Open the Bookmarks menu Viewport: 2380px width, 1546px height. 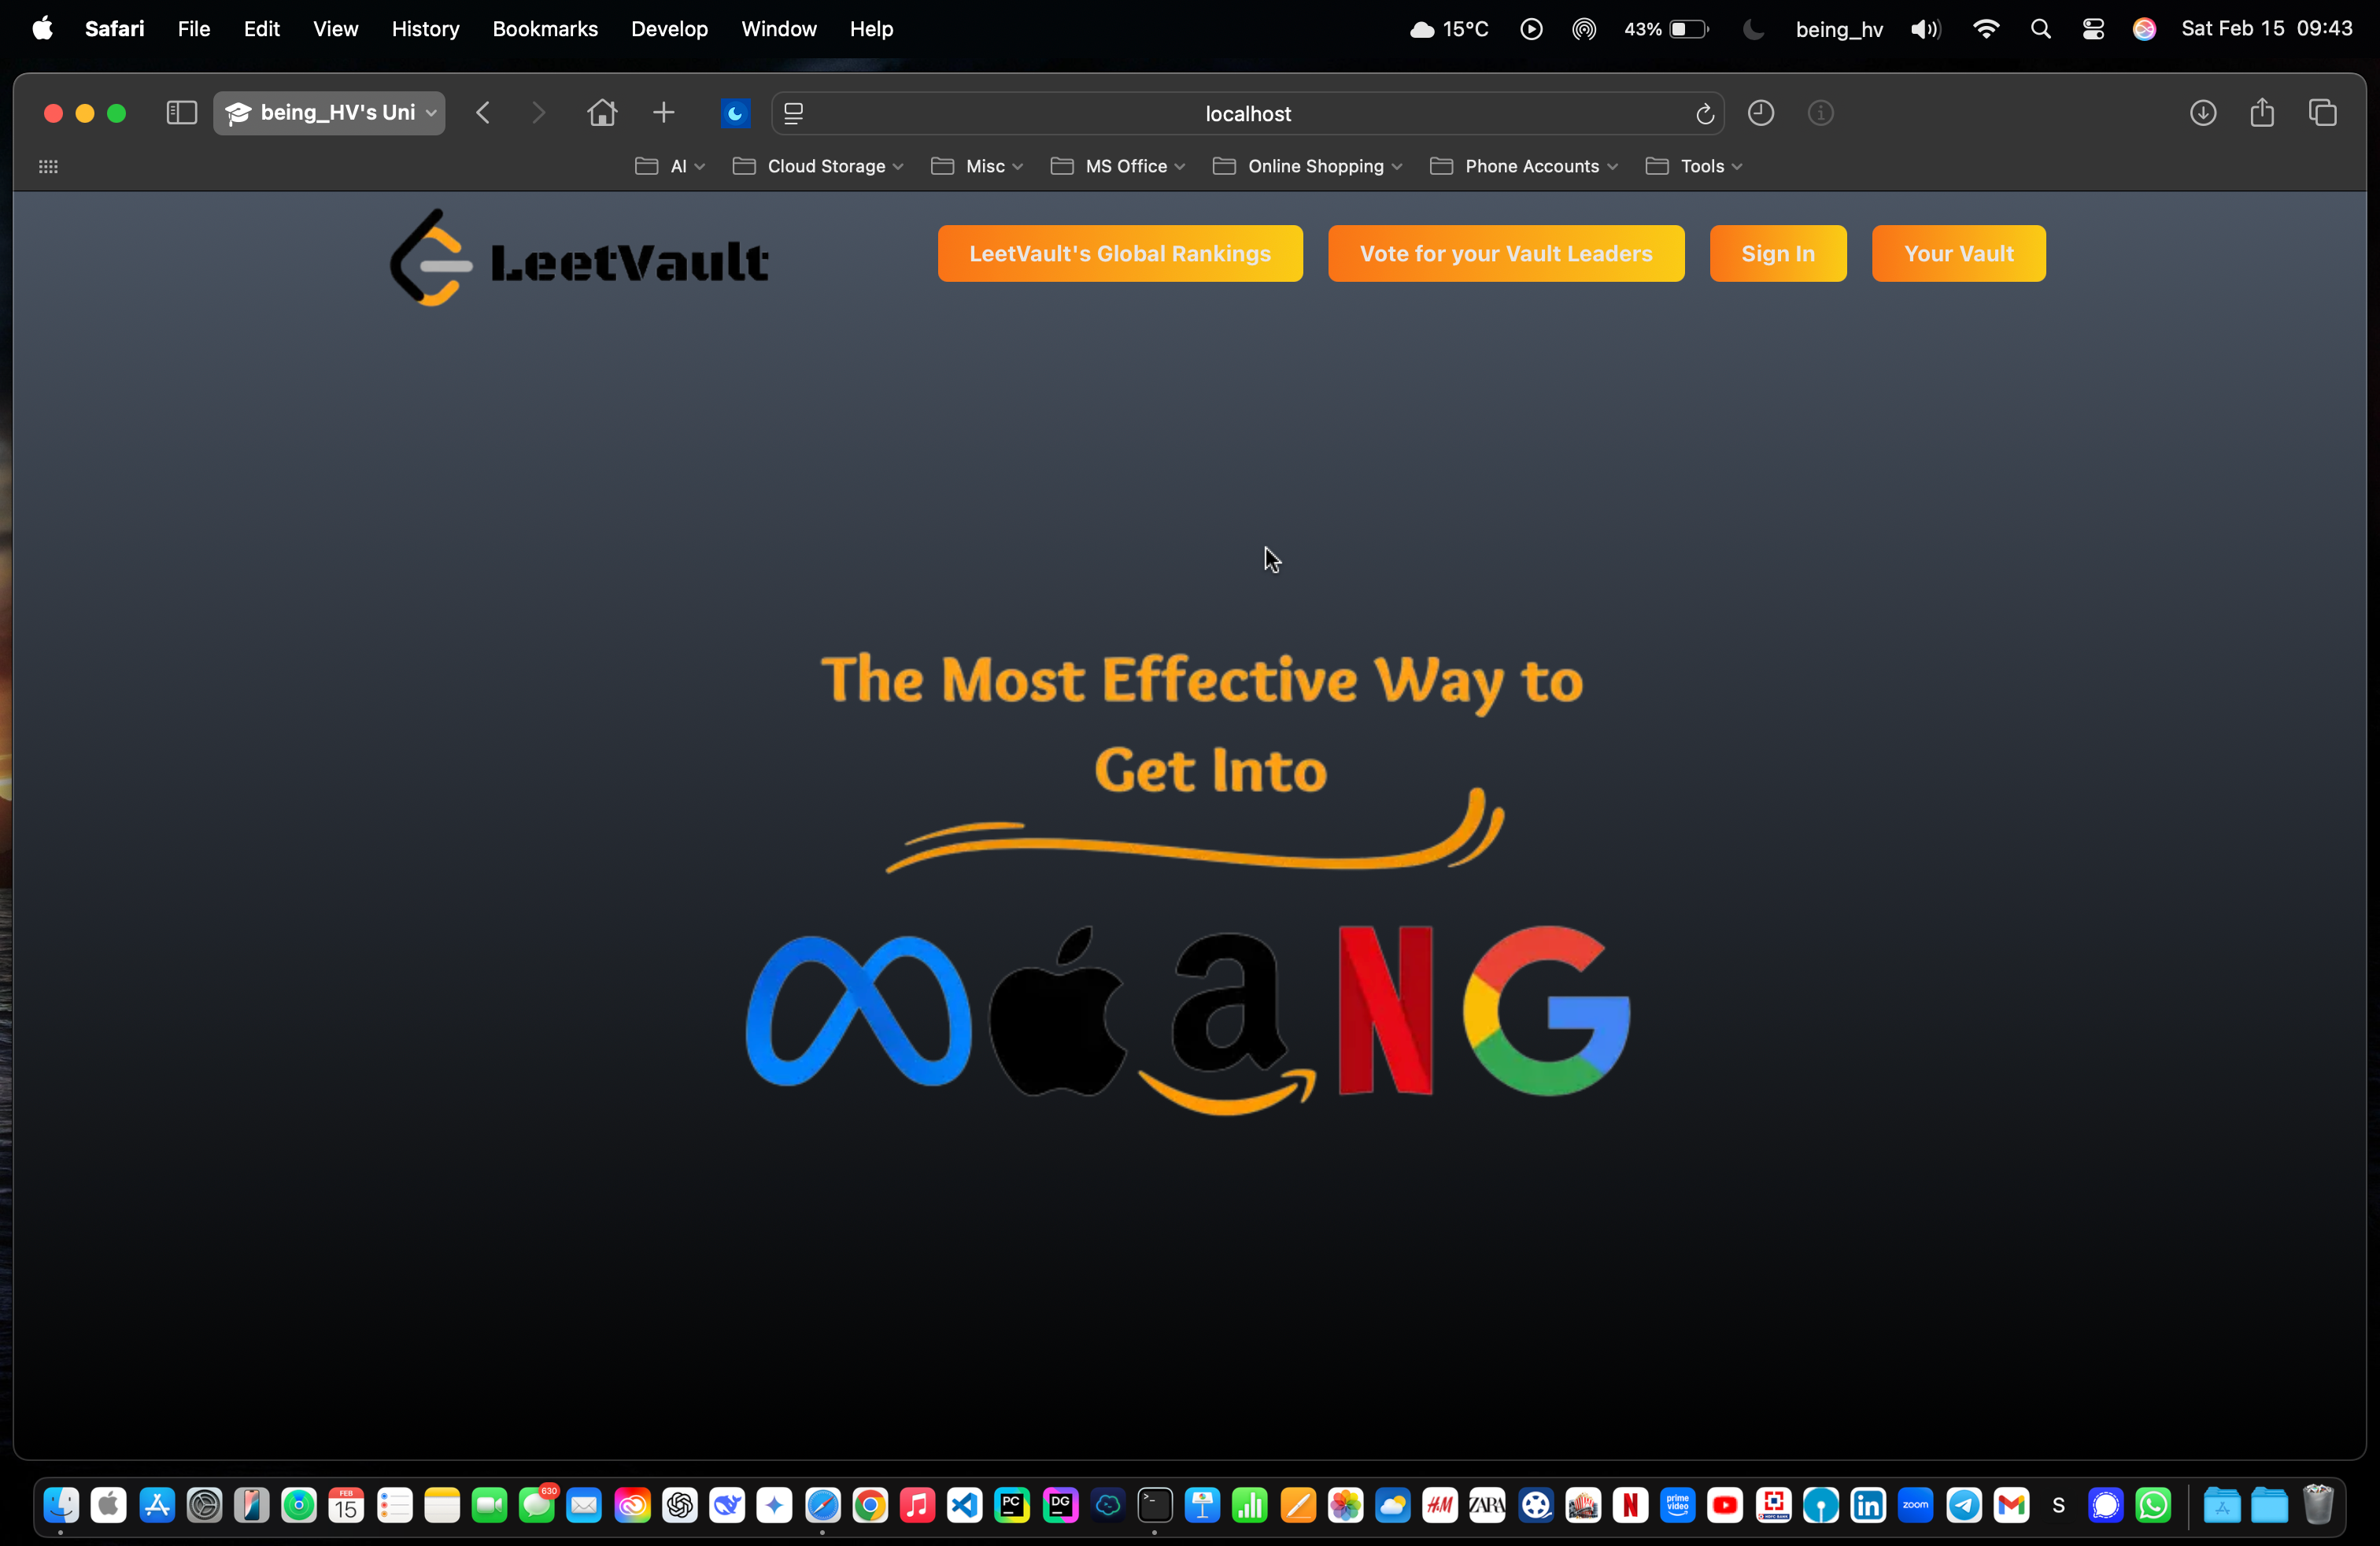click(x=544, y=29)
